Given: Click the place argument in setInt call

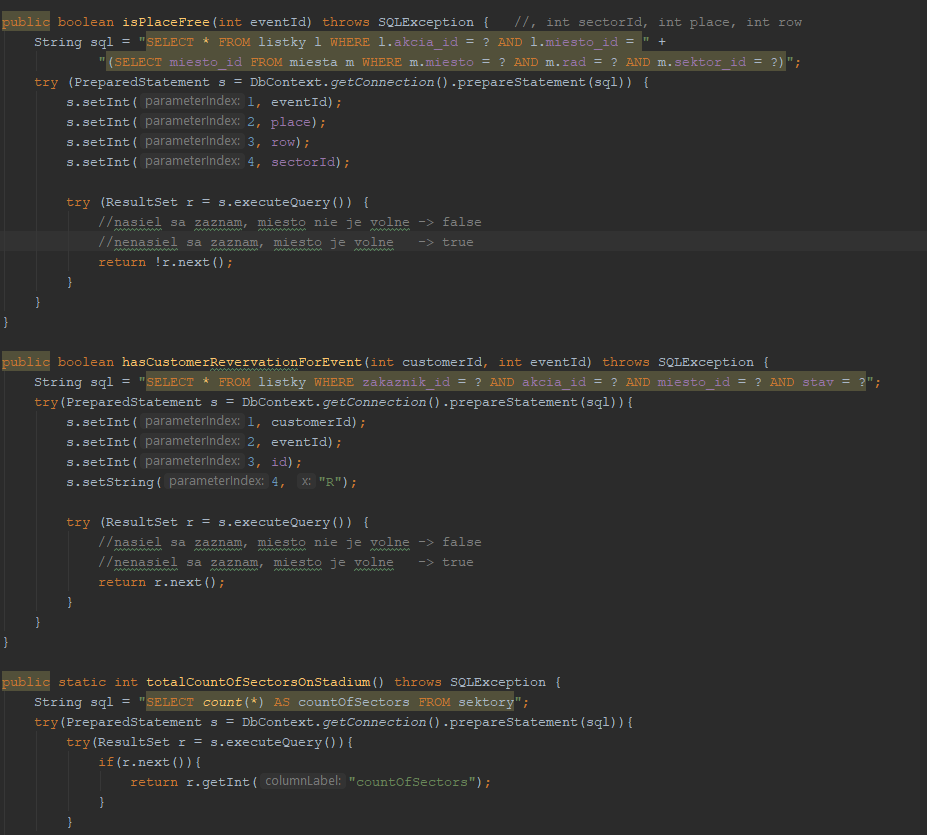Looking at the screenshot, I should [x=291, y=122].
